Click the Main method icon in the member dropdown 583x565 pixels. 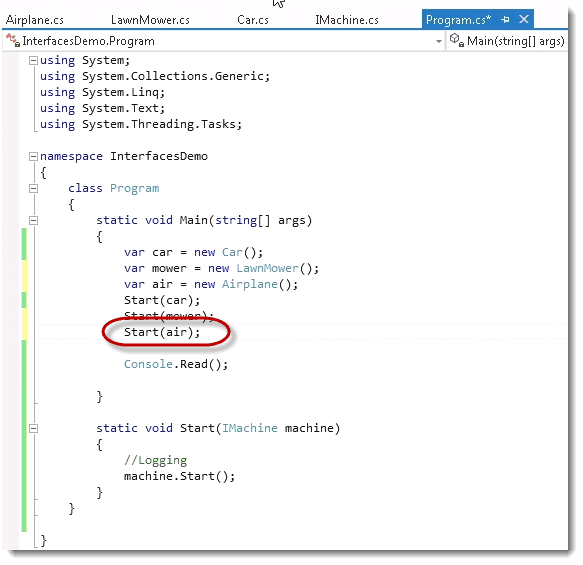(456, 40)
